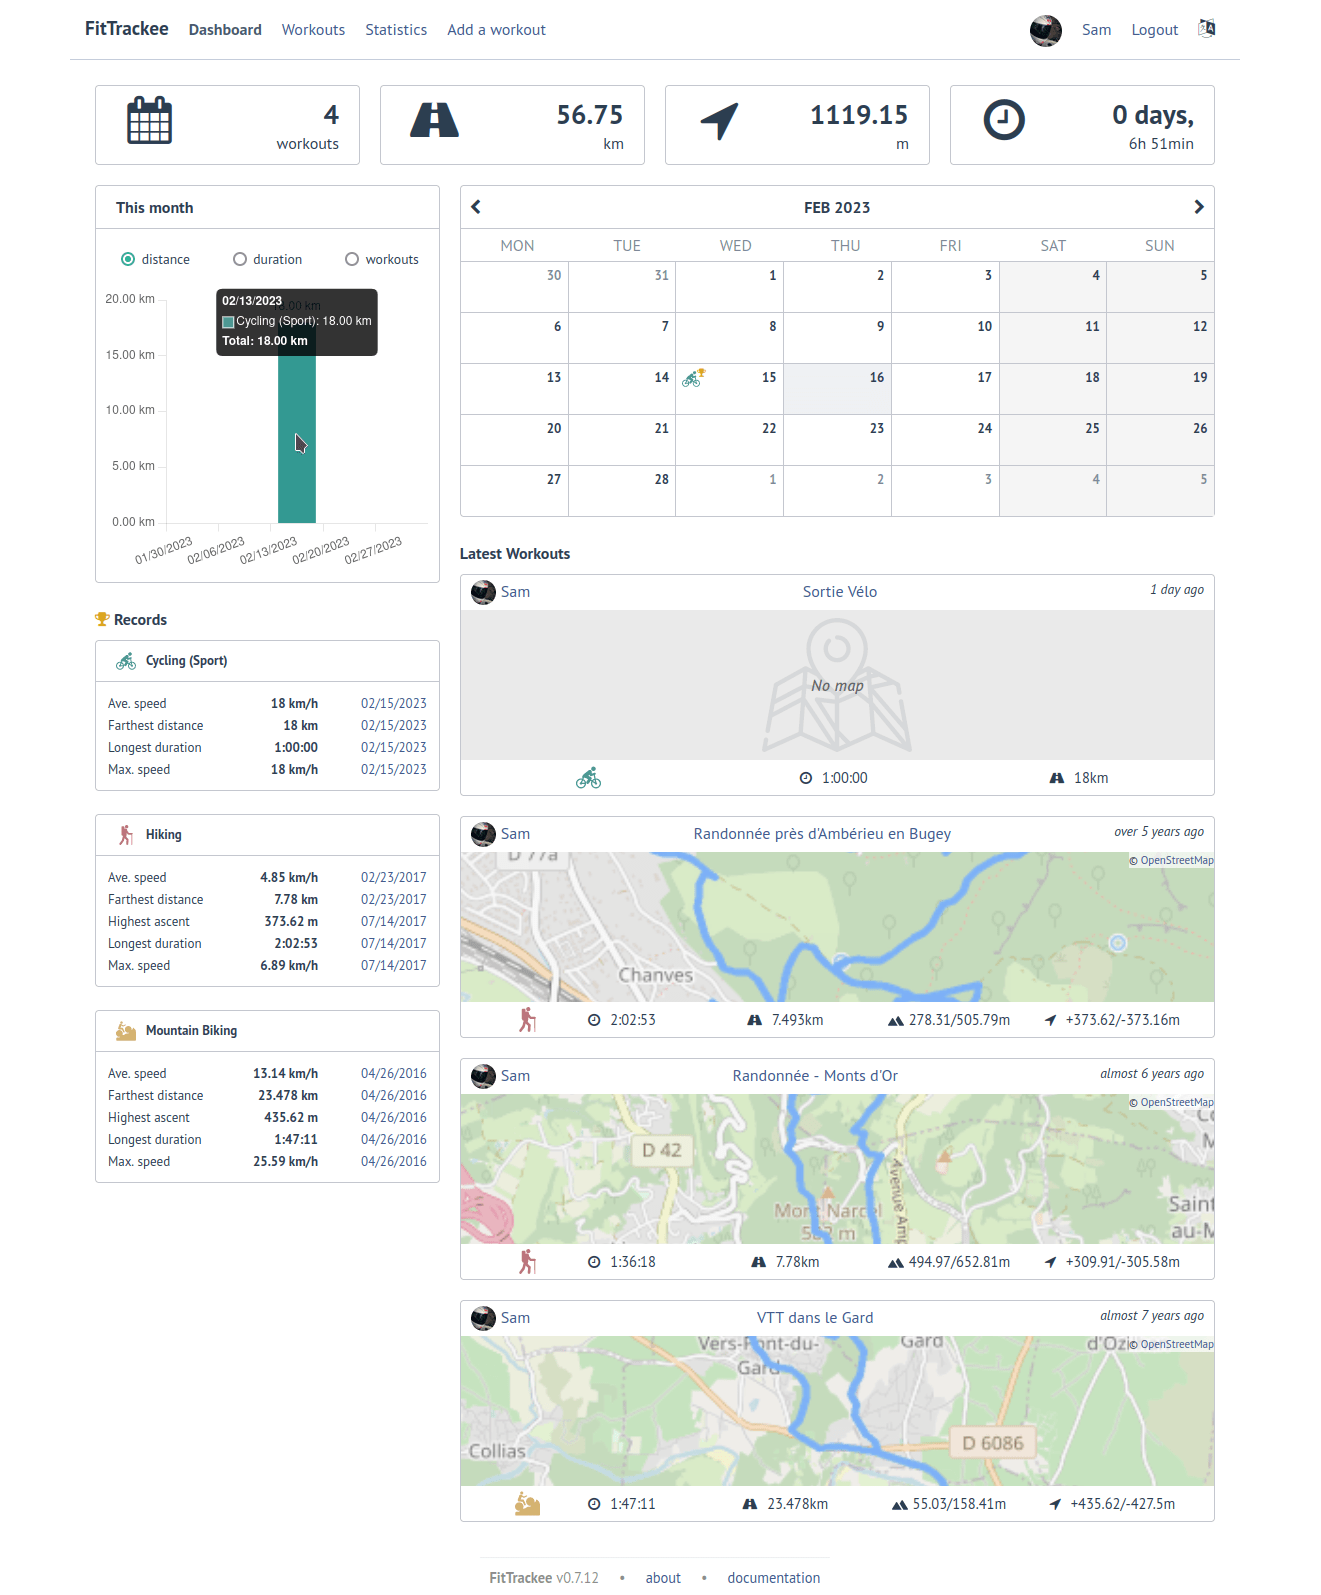The image size is (1321, 1595).
Task: Open Randonnée - Monts d'Or workout
Action: (x=815, y=1076)
